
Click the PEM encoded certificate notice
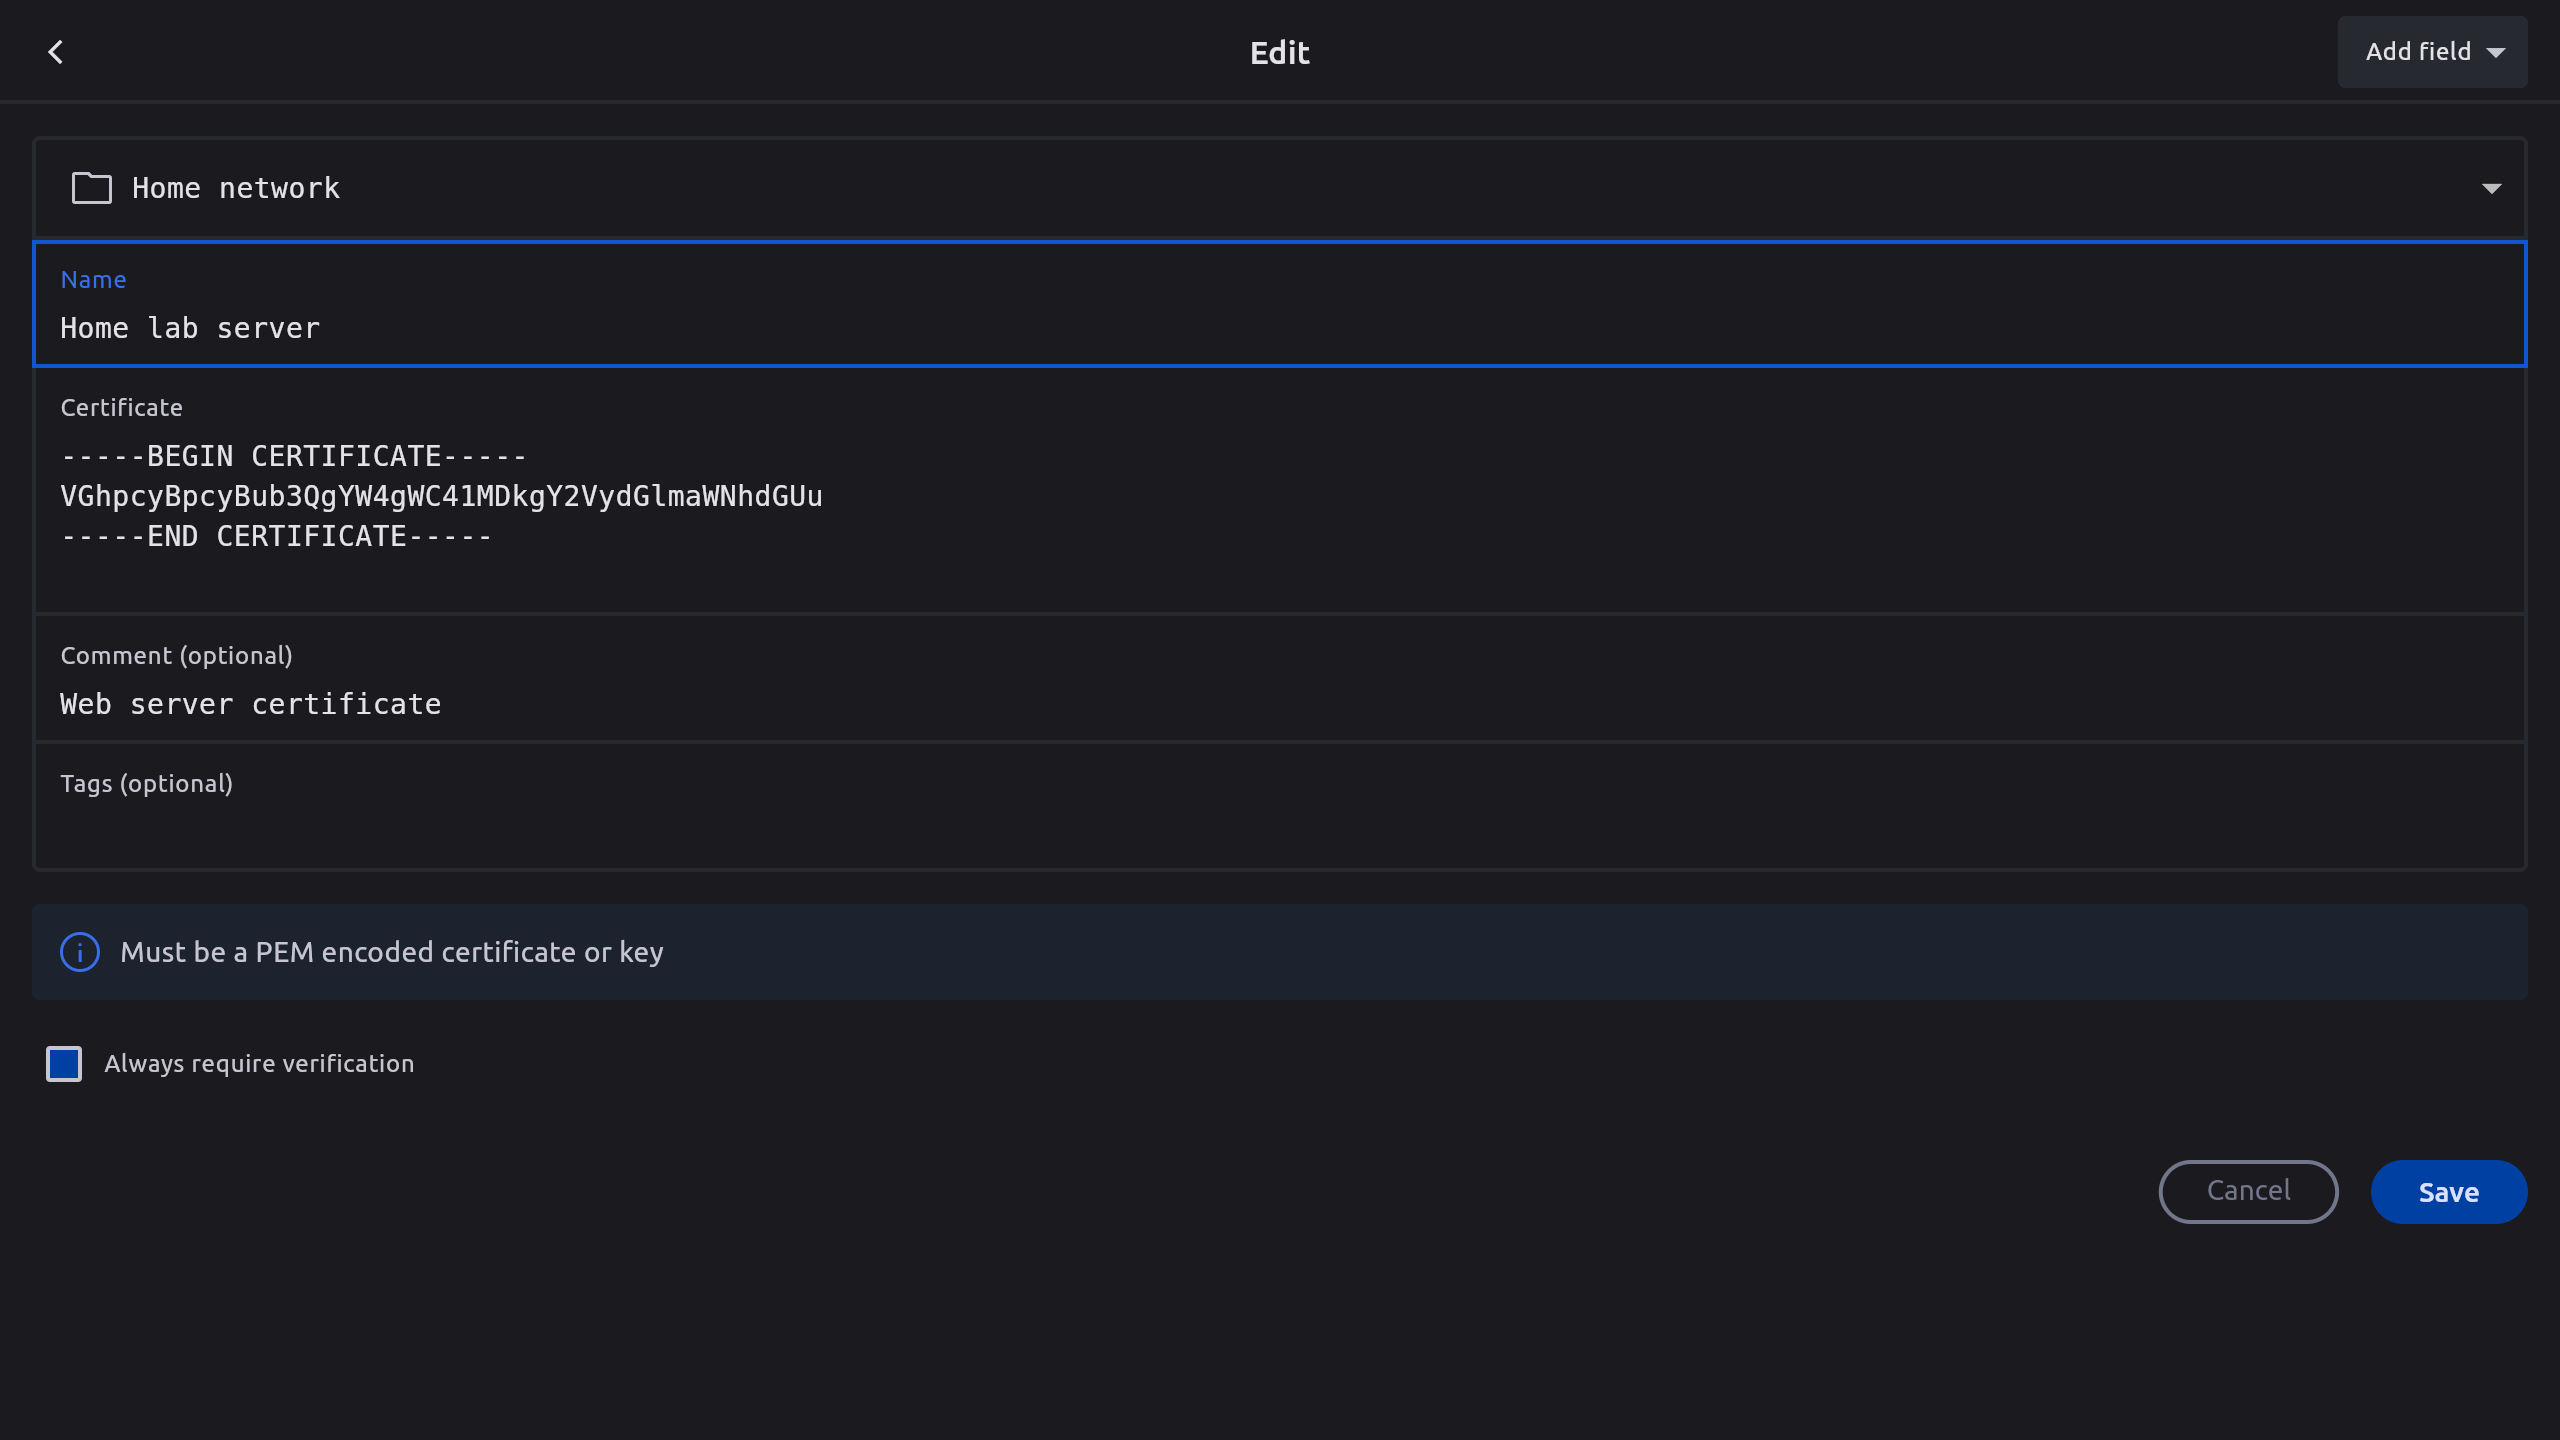(x=392, y=952)
